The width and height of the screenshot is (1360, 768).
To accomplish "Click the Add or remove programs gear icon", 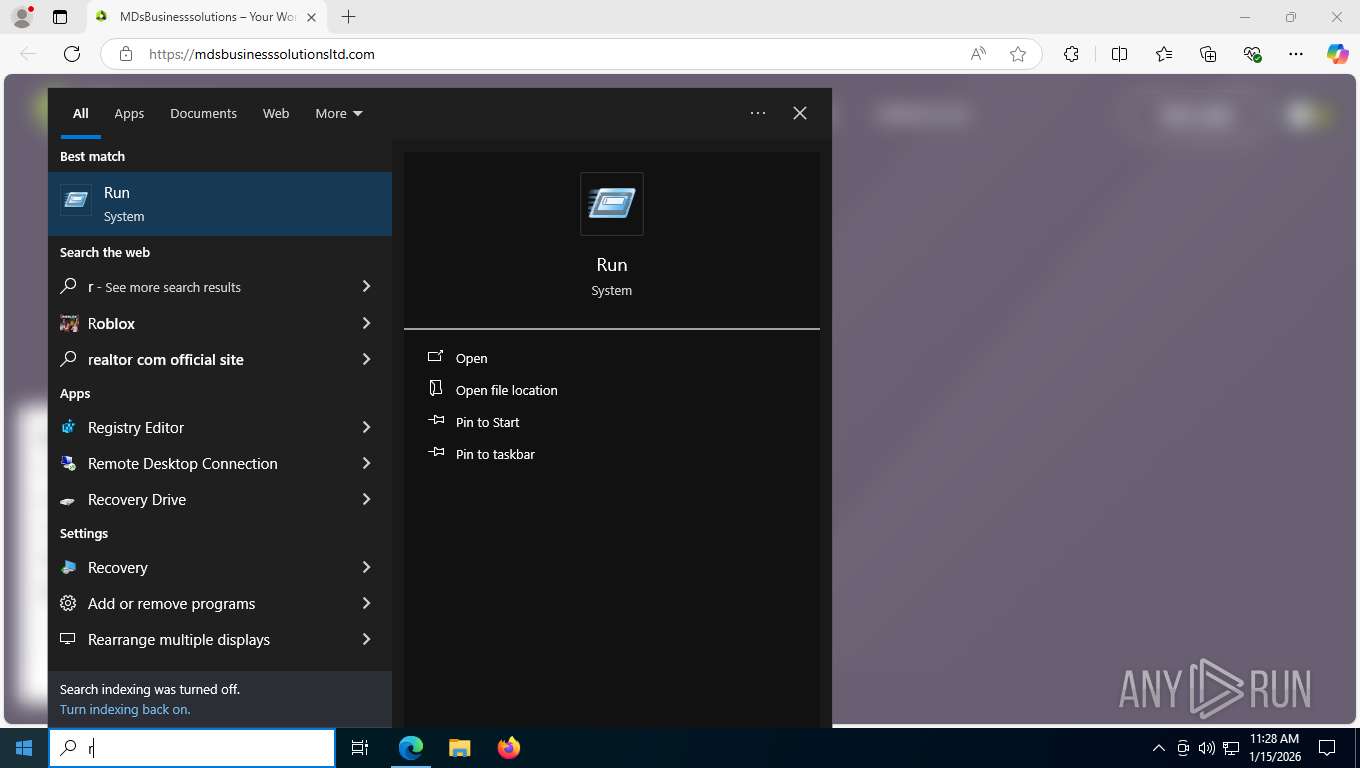I will coord(69,603).
